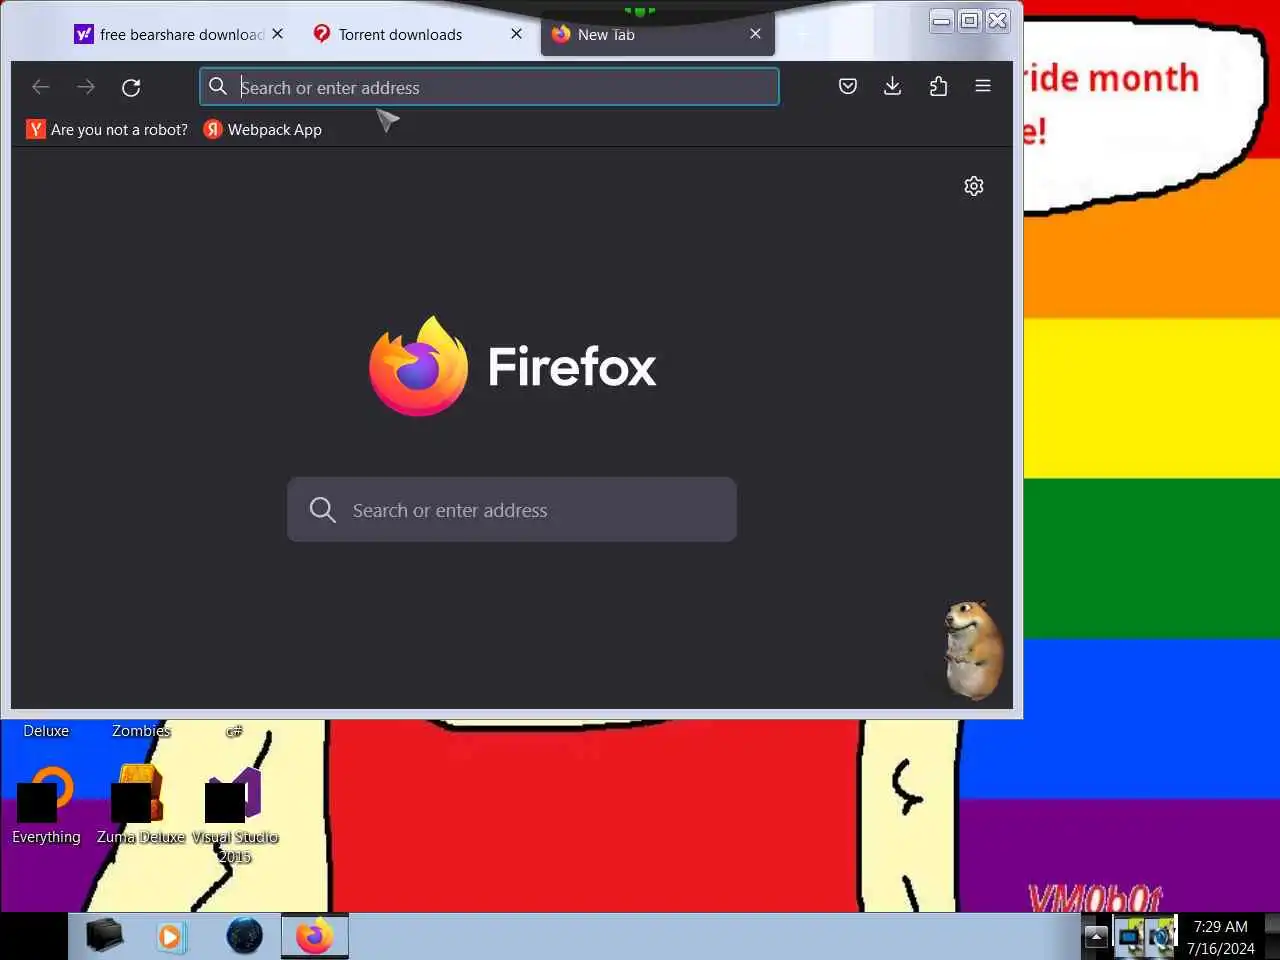The height and width of the screenshot is (960, 1280).
Task: Close the Torrent downloads tab
Action: 516,34
